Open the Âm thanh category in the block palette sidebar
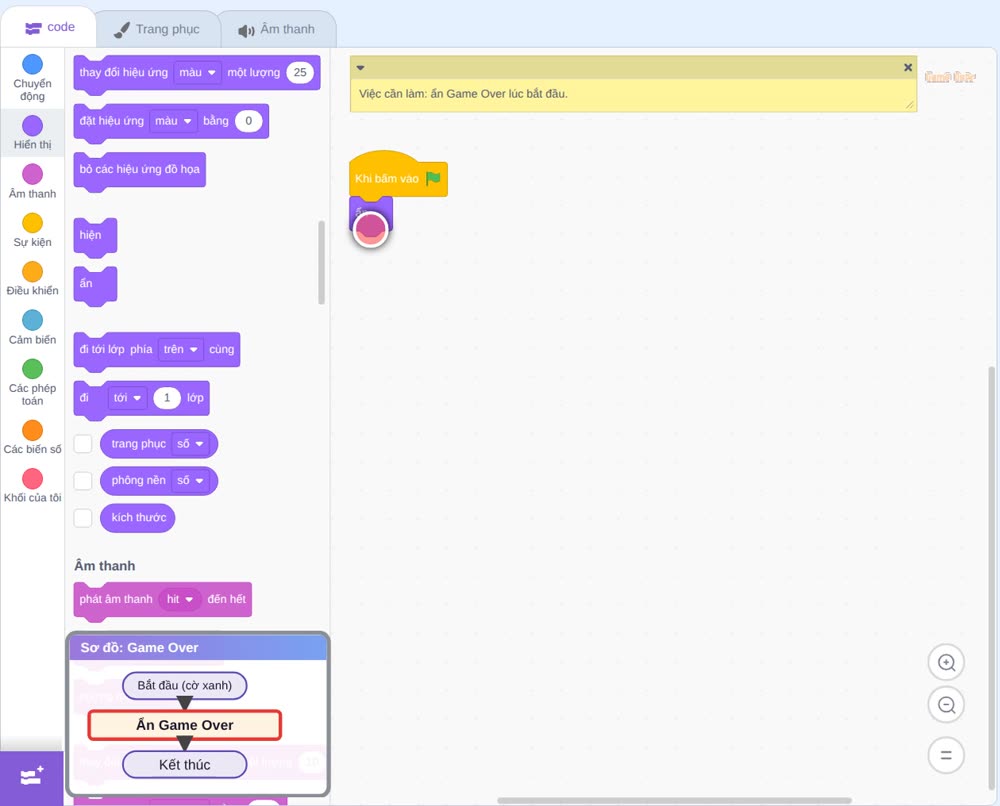 coord(32,181)
